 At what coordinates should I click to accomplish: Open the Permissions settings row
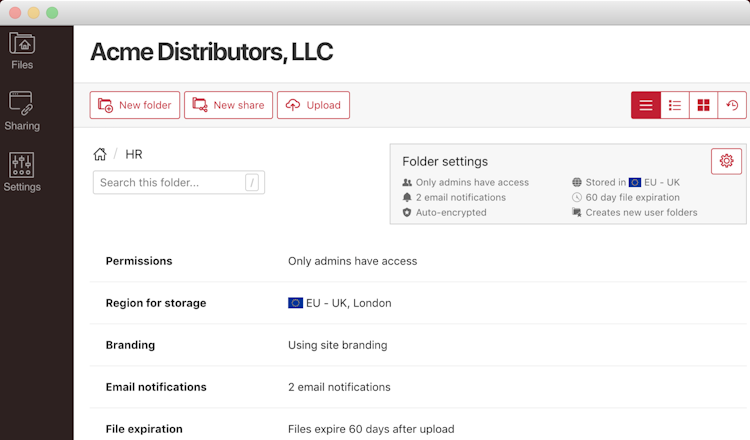pyautogui.click(x=418, y=261)
